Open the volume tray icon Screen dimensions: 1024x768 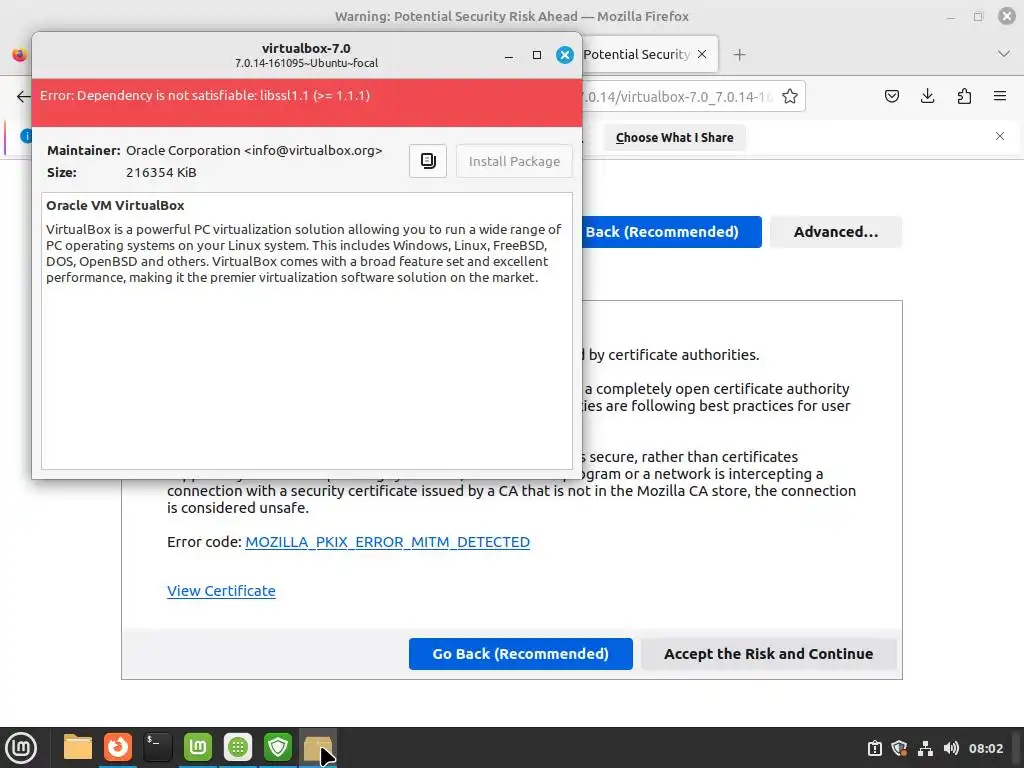click(951, 748)
